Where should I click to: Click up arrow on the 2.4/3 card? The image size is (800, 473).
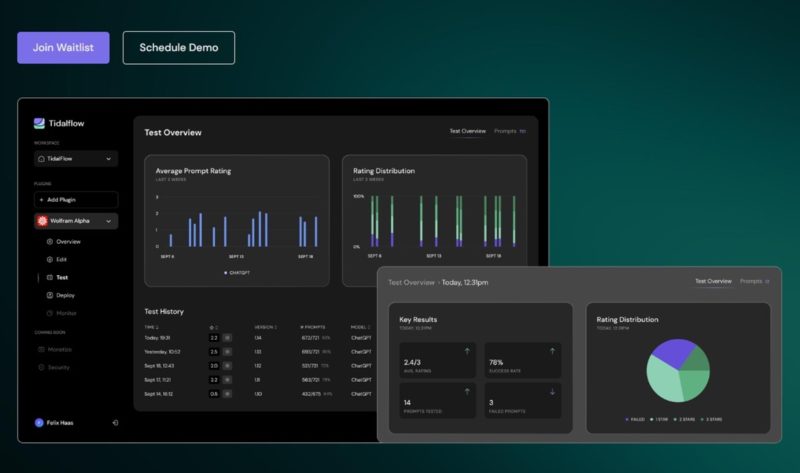(x=467, y=351)
